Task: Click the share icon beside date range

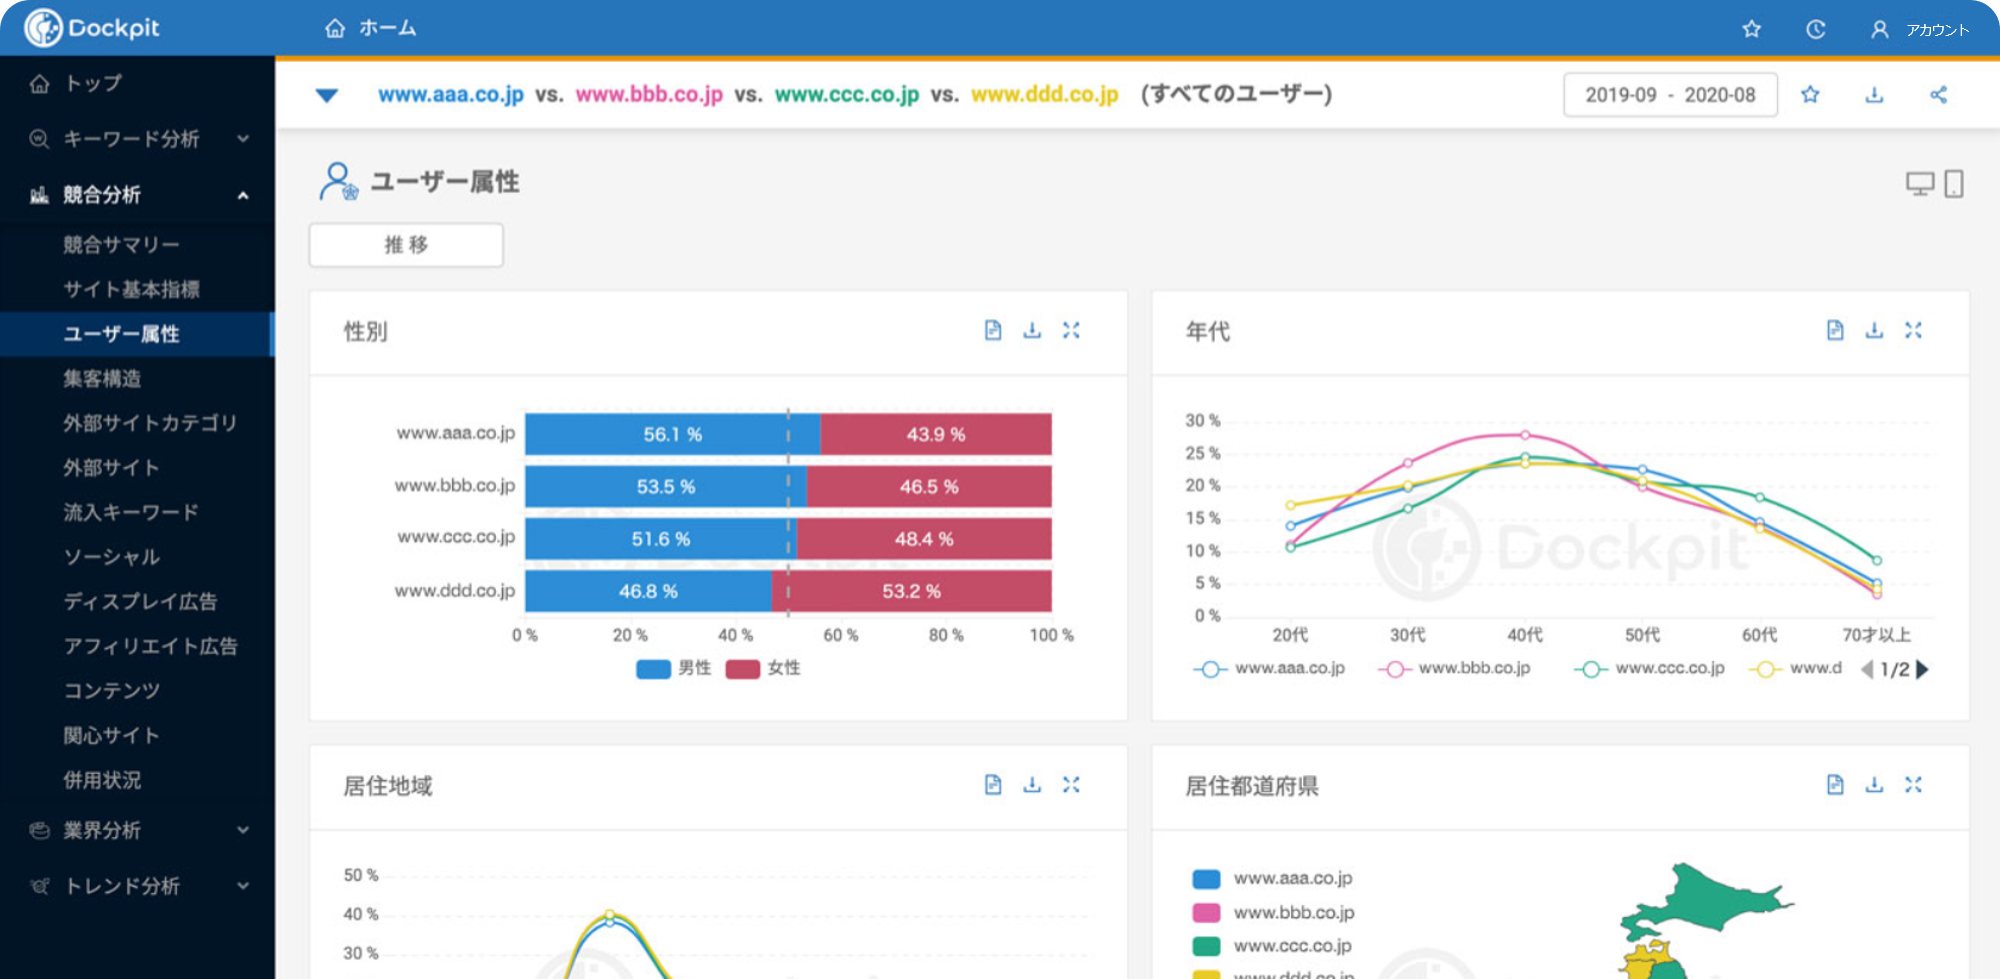Action: click(1938, 95)
